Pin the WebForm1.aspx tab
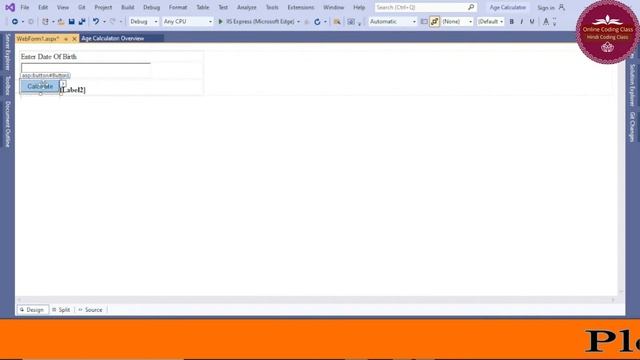640x360 pixels. (x=66, y=39)
